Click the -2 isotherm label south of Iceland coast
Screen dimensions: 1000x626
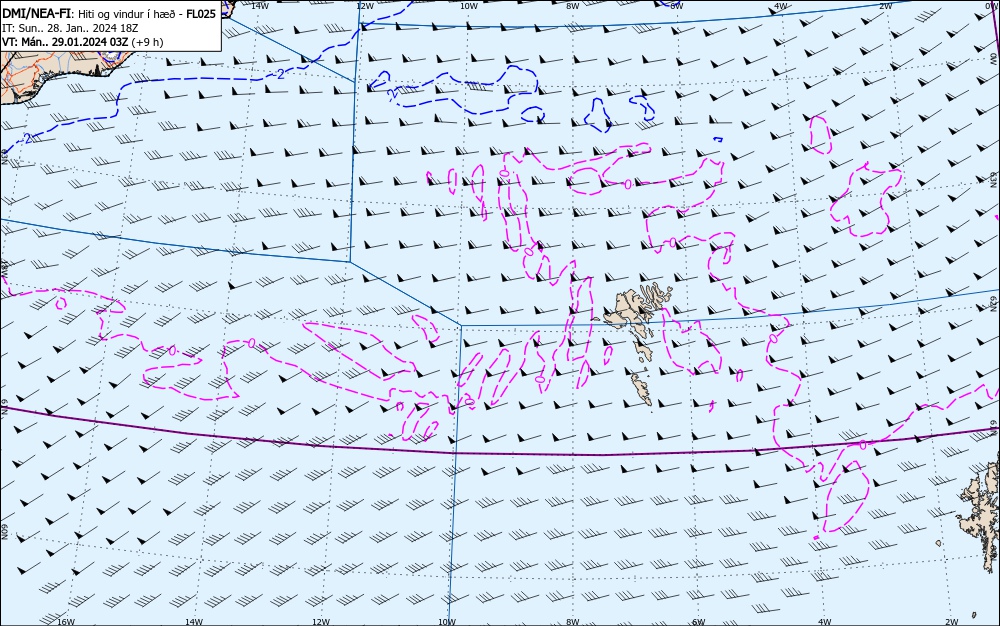click(x=280, y=74)
